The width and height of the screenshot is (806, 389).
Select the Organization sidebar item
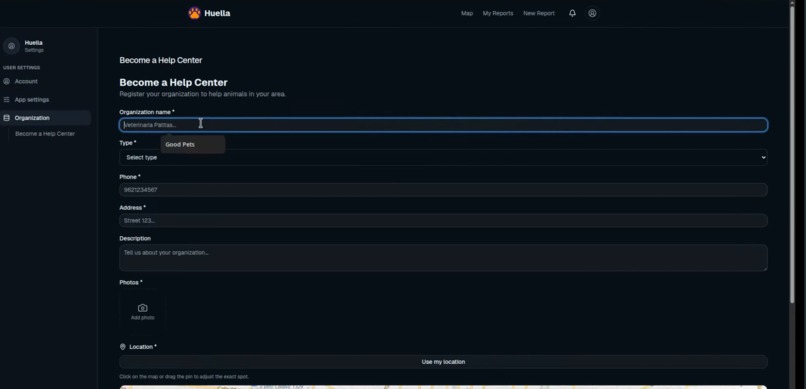pos(46,118)
